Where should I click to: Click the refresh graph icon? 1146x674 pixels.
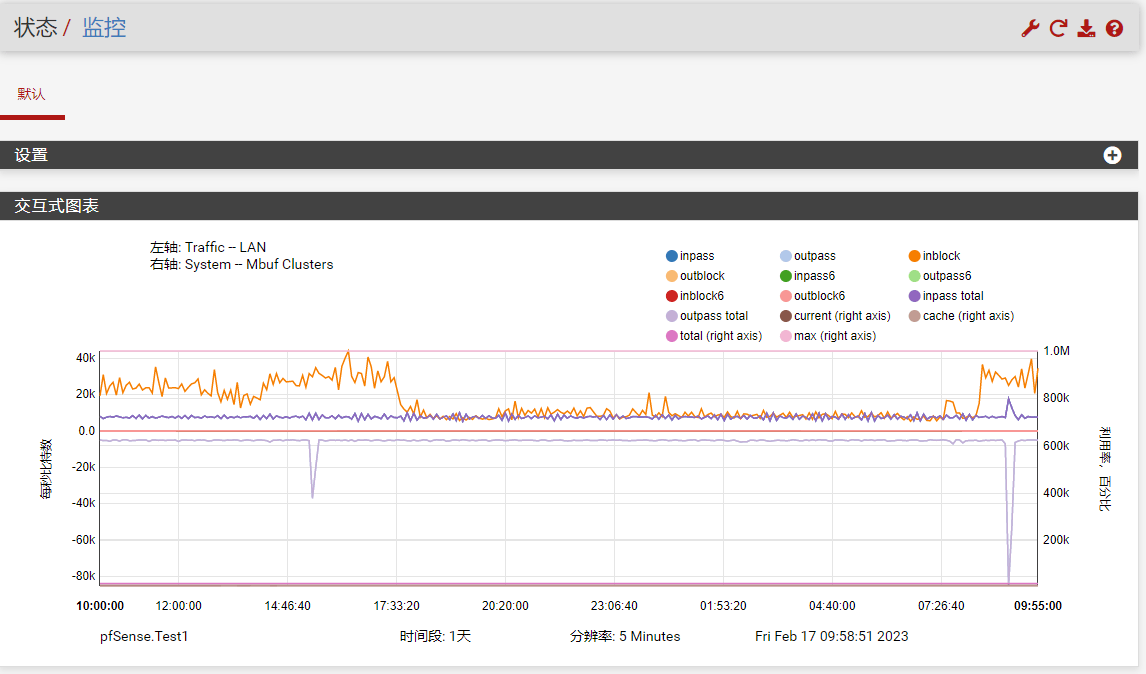click(1058, 29)
